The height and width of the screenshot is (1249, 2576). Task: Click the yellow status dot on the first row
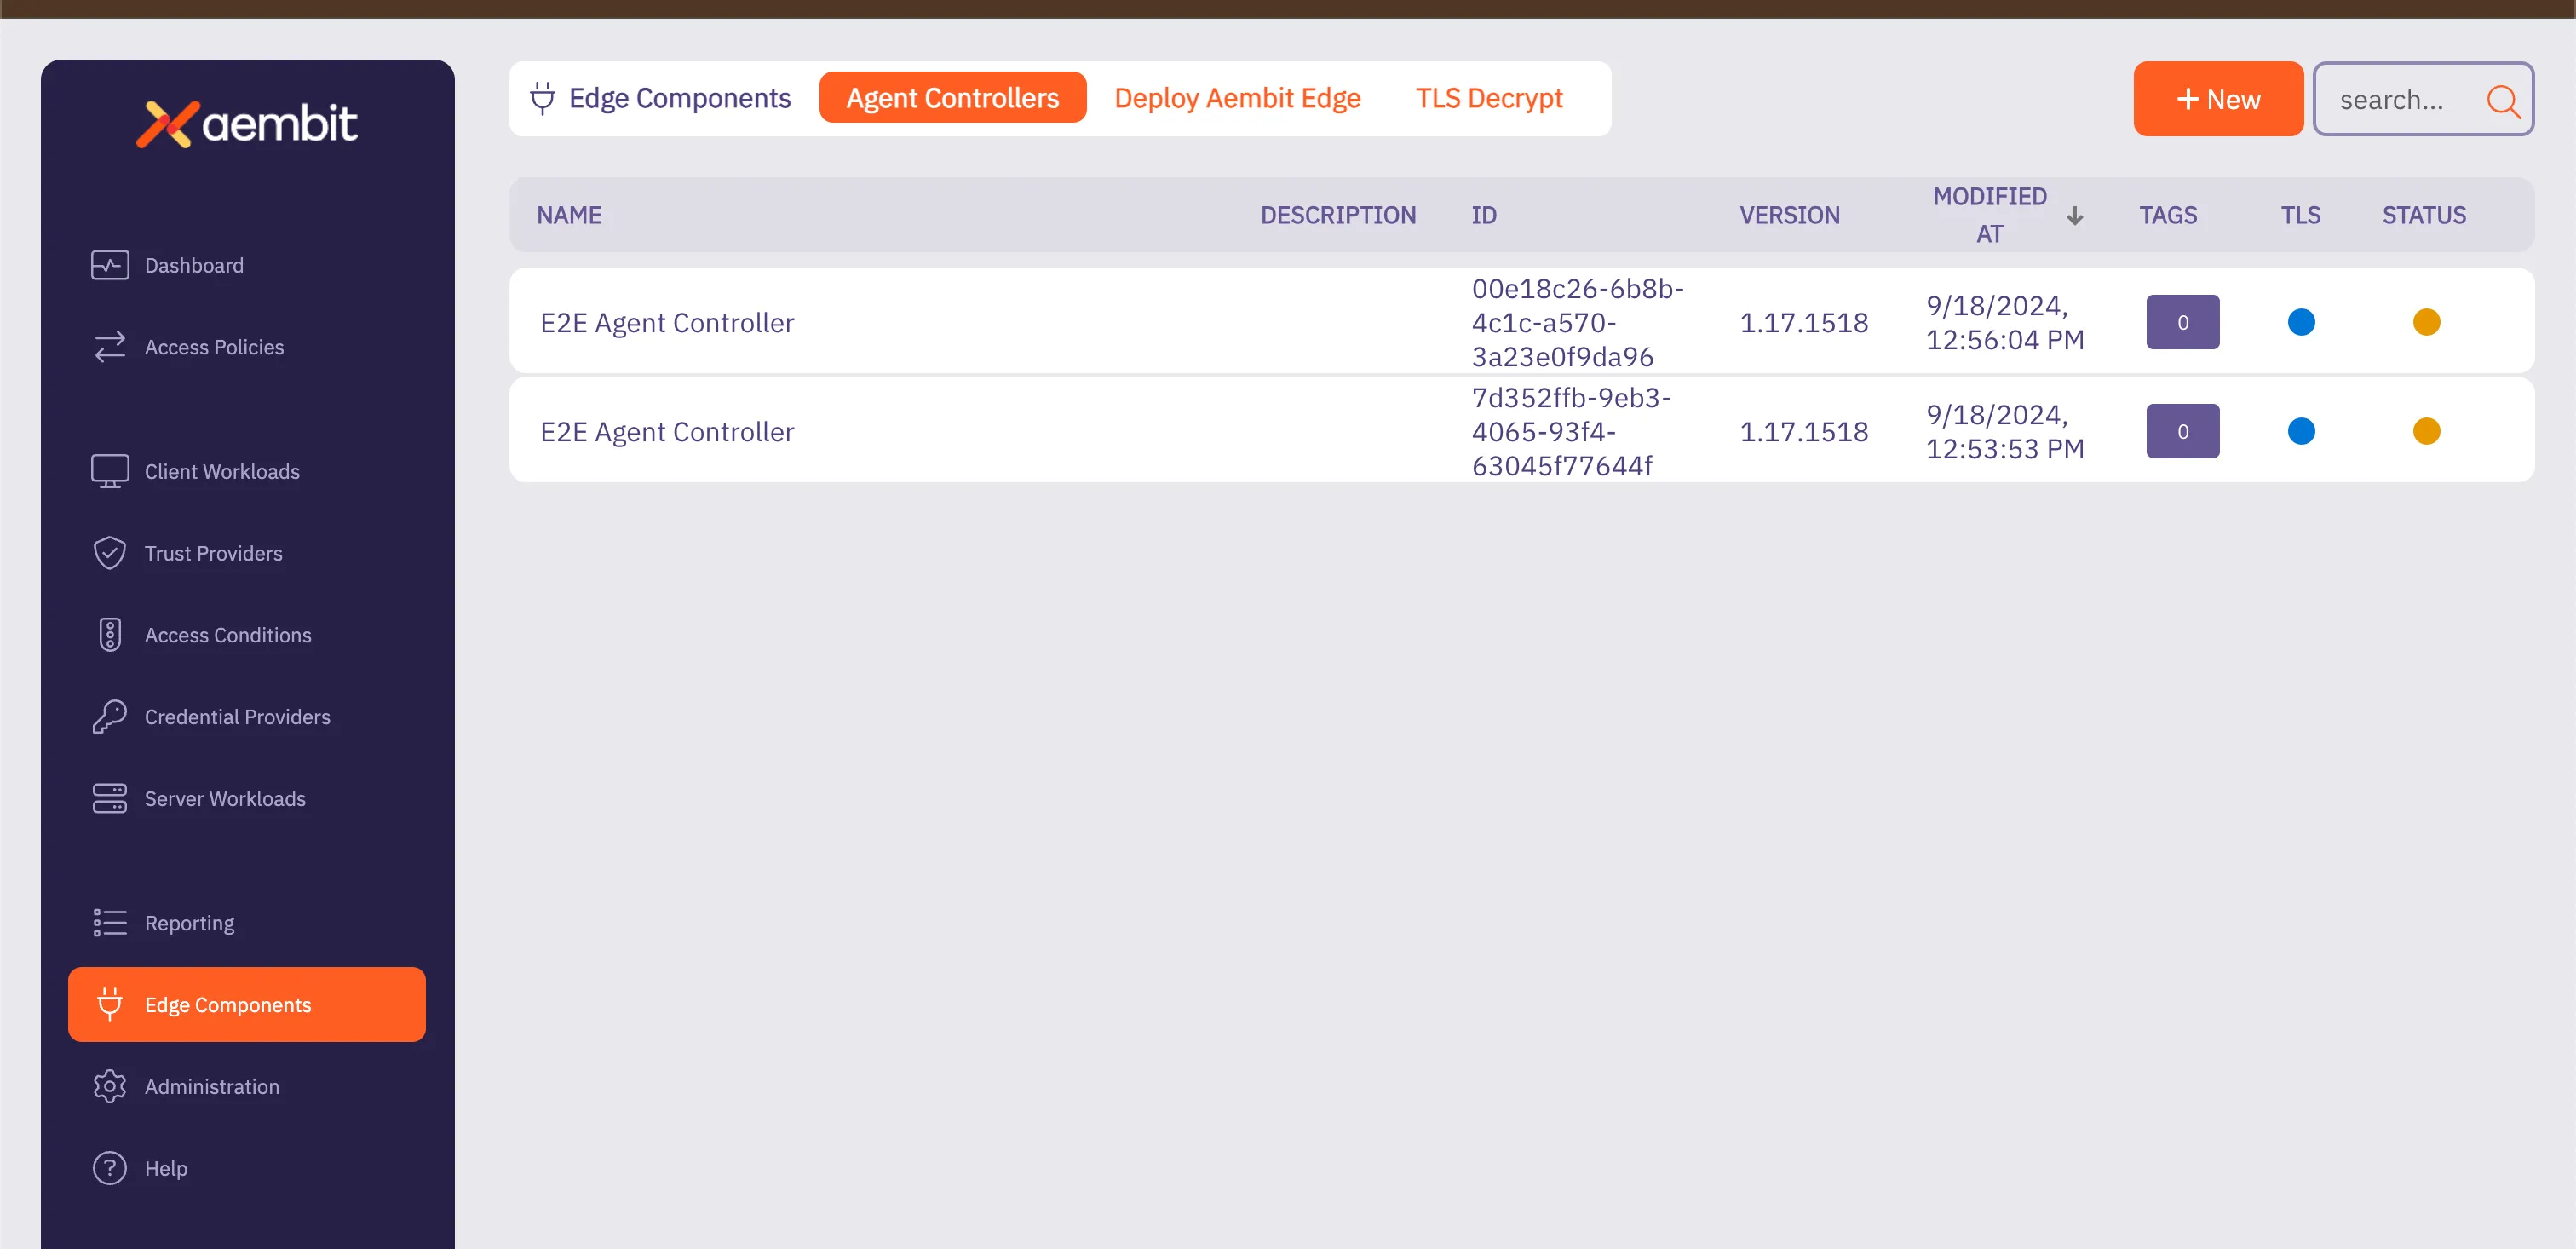[2426, 321]
